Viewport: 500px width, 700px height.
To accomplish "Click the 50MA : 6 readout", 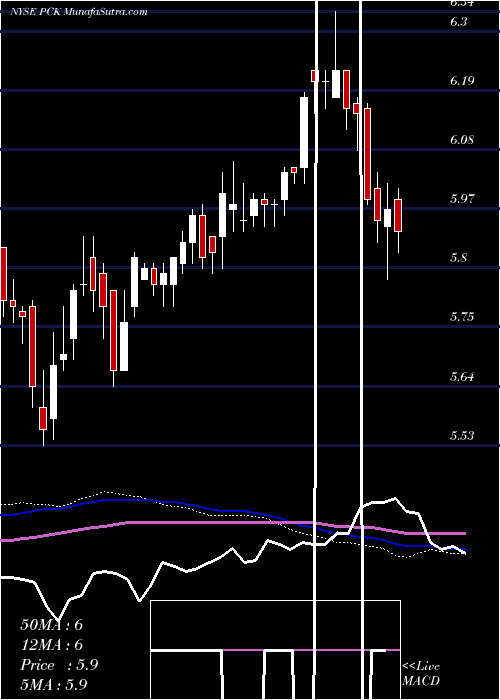I will pos(52,625).
